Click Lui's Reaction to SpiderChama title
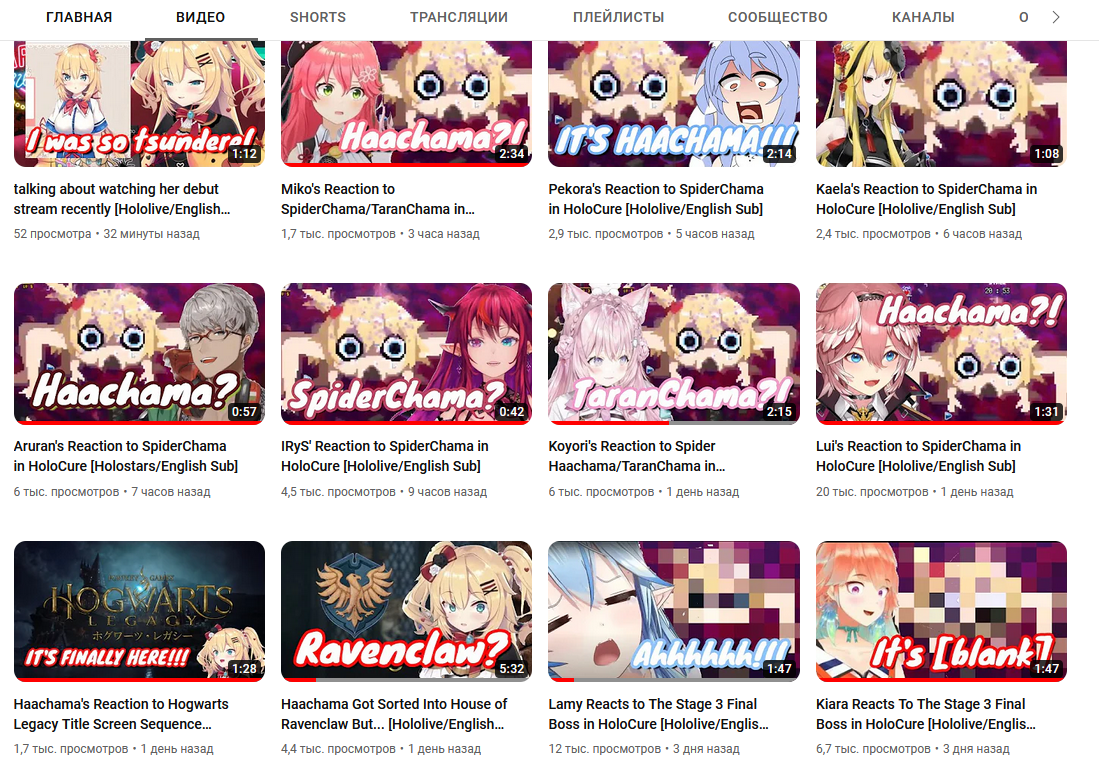 coord(918,456)
